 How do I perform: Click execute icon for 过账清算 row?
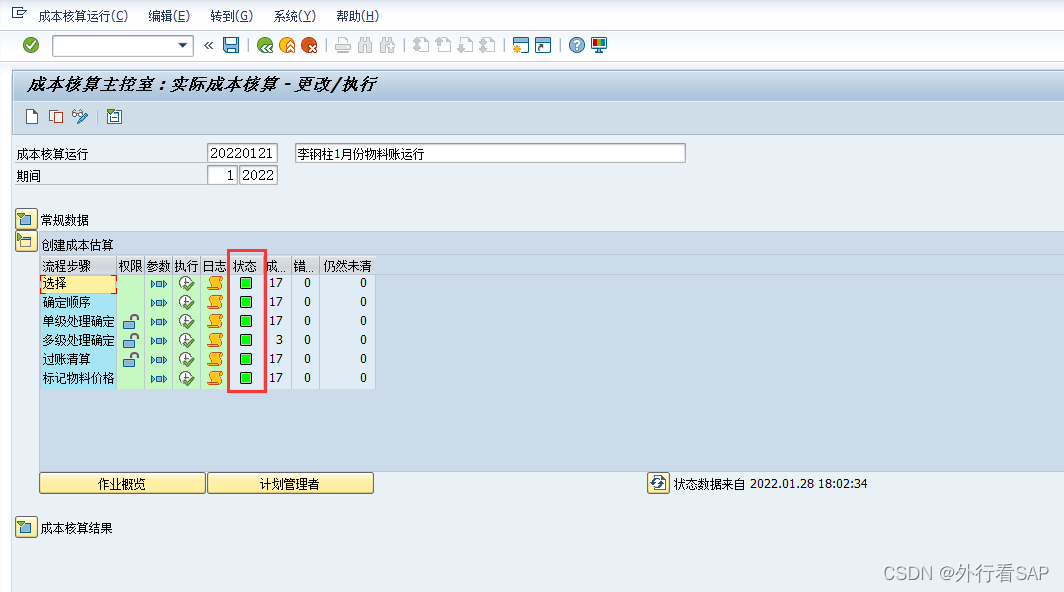(187, 359)
